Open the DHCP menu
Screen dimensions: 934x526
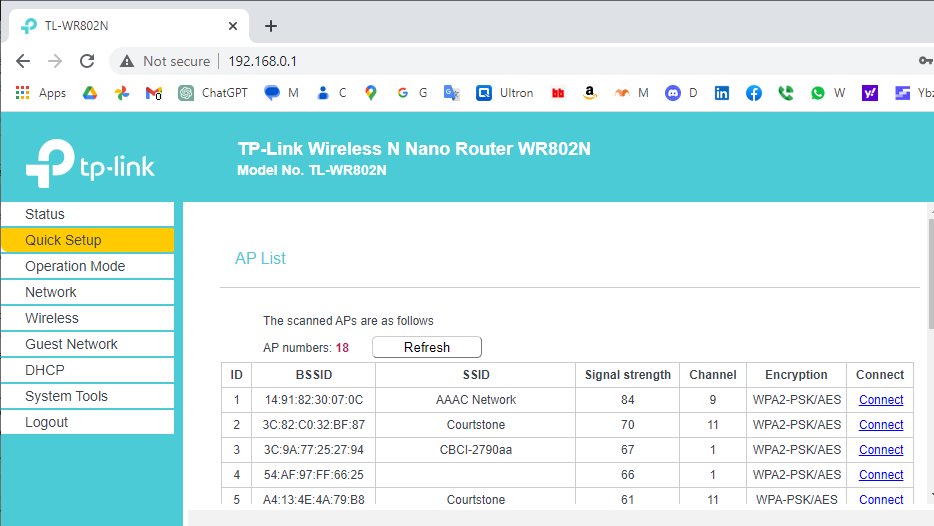pyautogui.click(x=88, y=370)
